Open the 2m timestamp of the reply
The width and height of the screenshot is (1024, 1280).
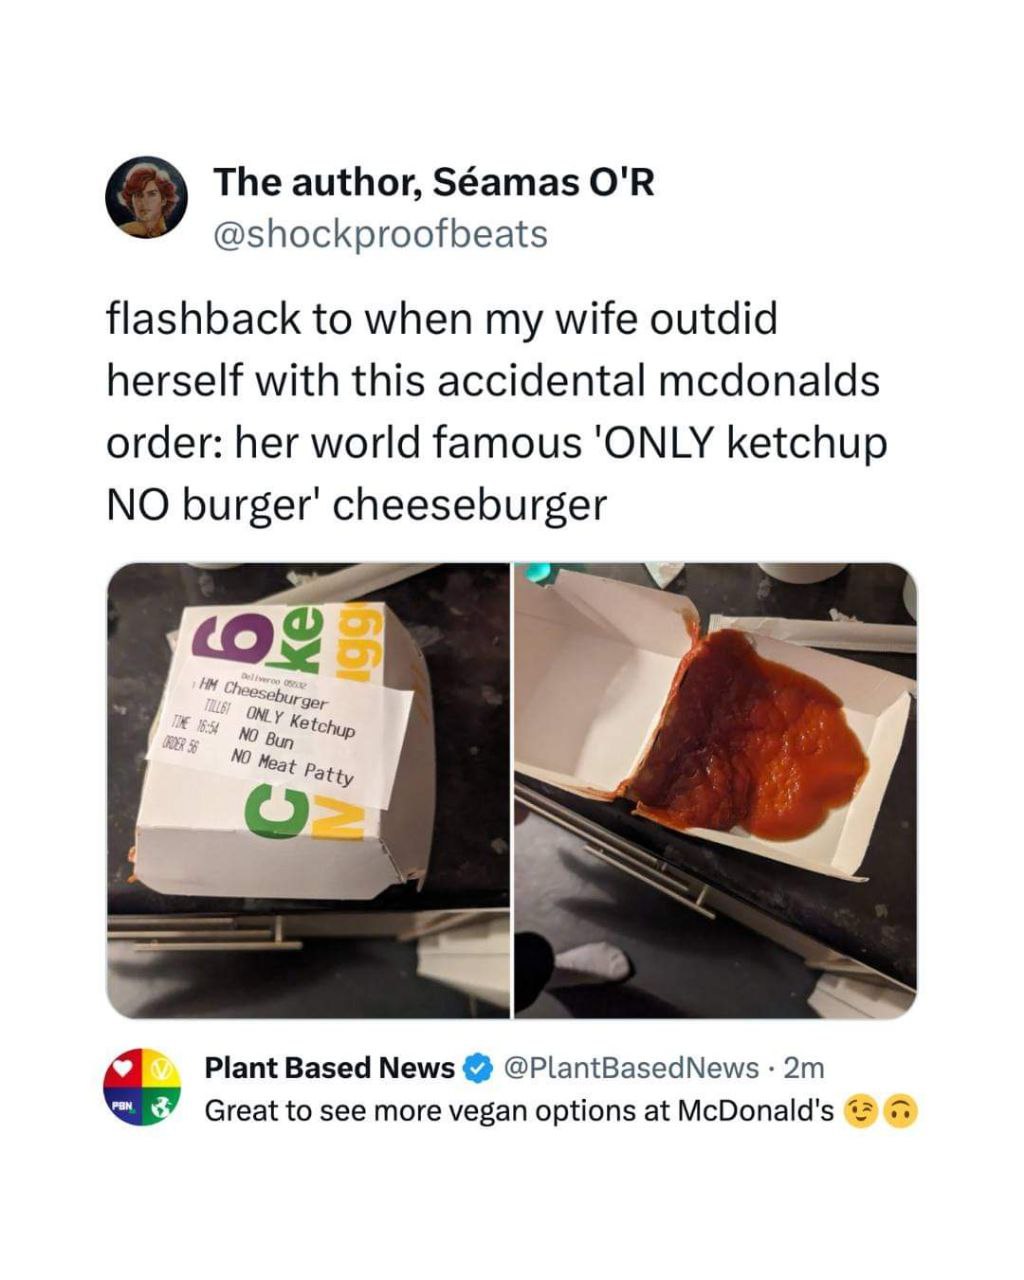(x=806, y=1069)
